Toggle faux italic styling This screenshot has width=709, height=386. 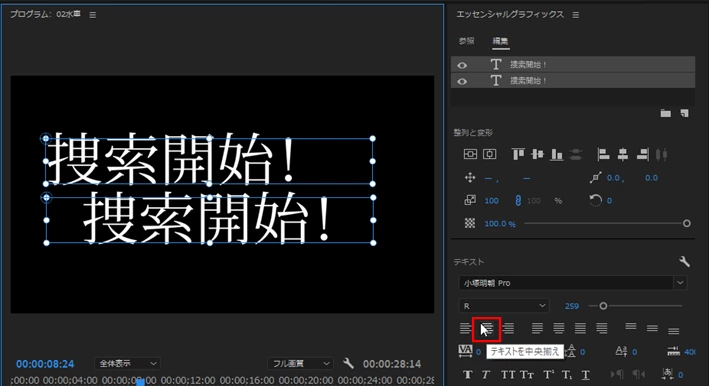point(486,375)
